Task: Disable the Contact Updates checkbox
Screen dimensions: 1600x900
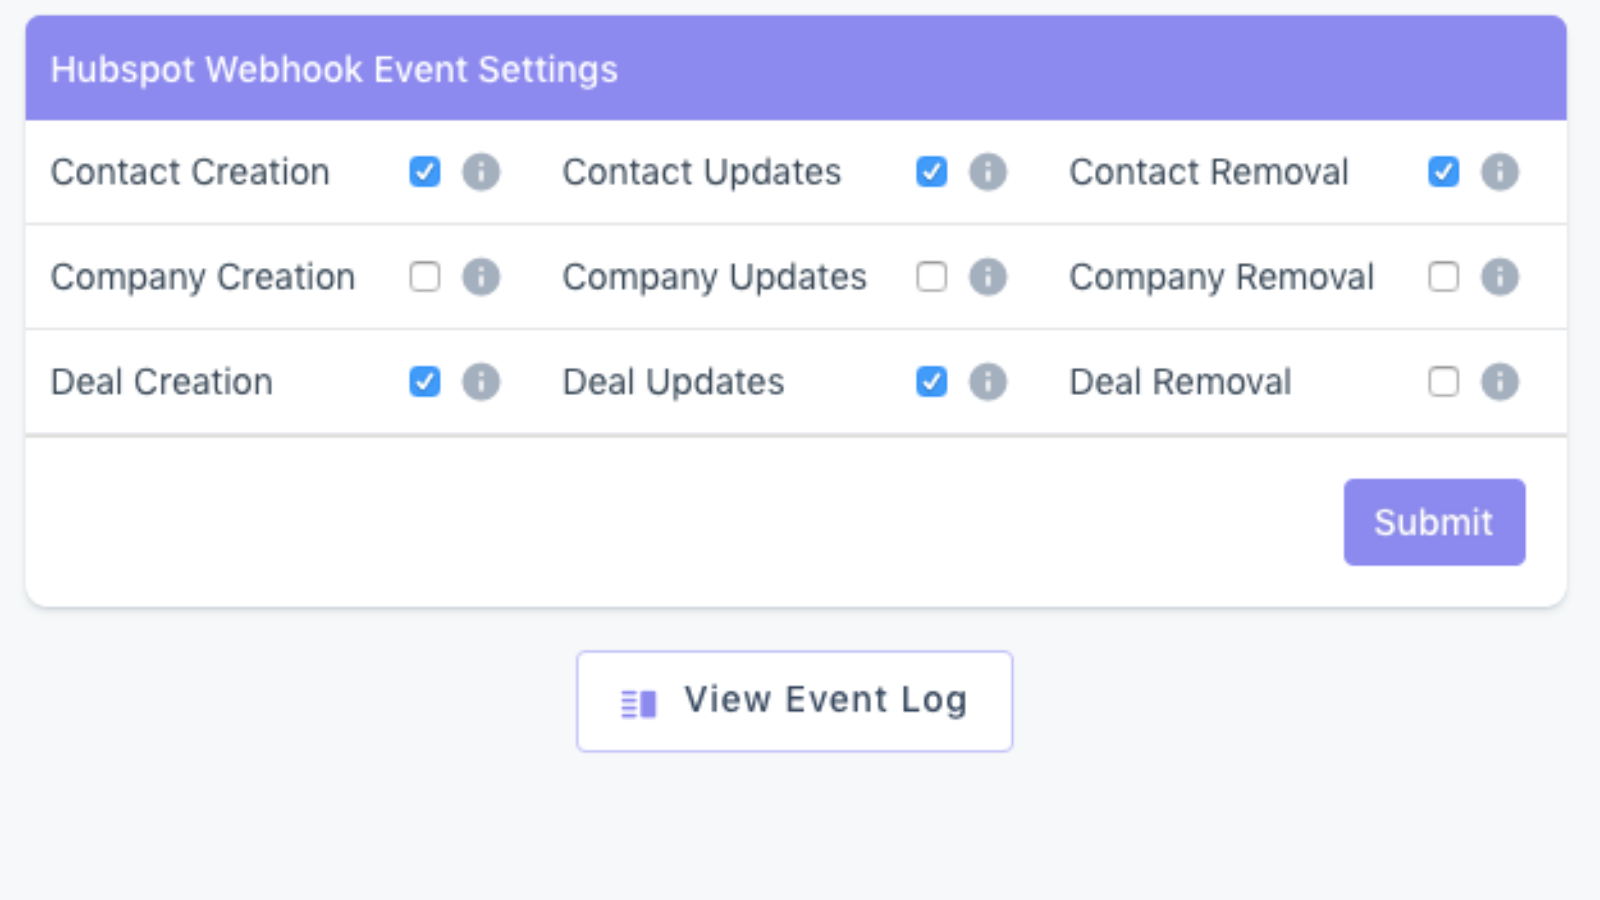Action: [932, 172]
